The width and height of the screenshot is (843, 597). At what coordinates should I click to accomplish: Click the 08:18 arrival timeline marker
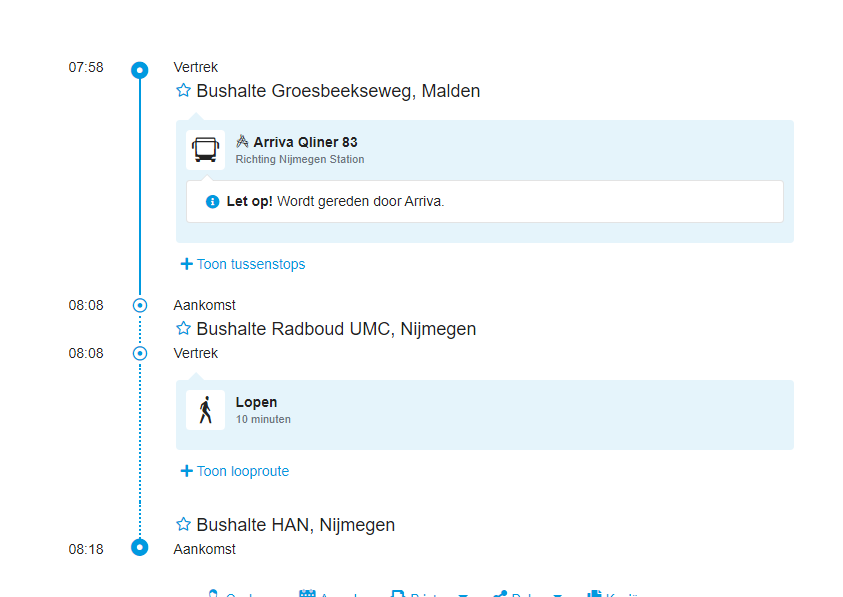click(140, 547)
